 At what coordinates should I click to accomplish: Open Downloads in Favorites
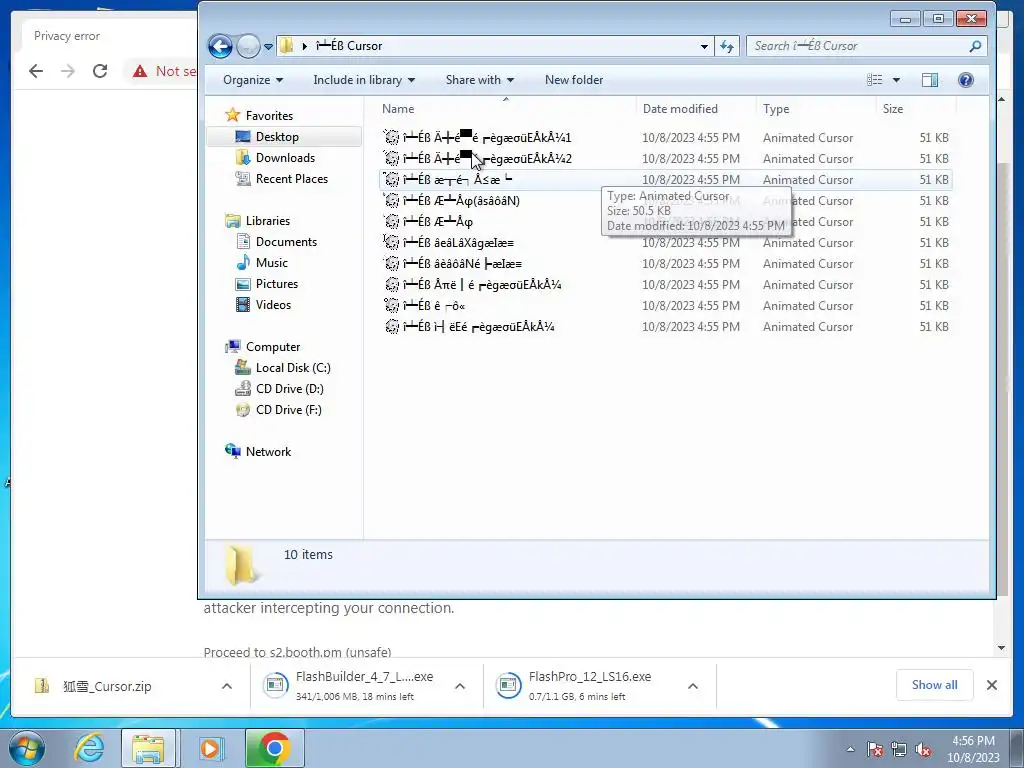pyautogui.click(x=285, y=157)
